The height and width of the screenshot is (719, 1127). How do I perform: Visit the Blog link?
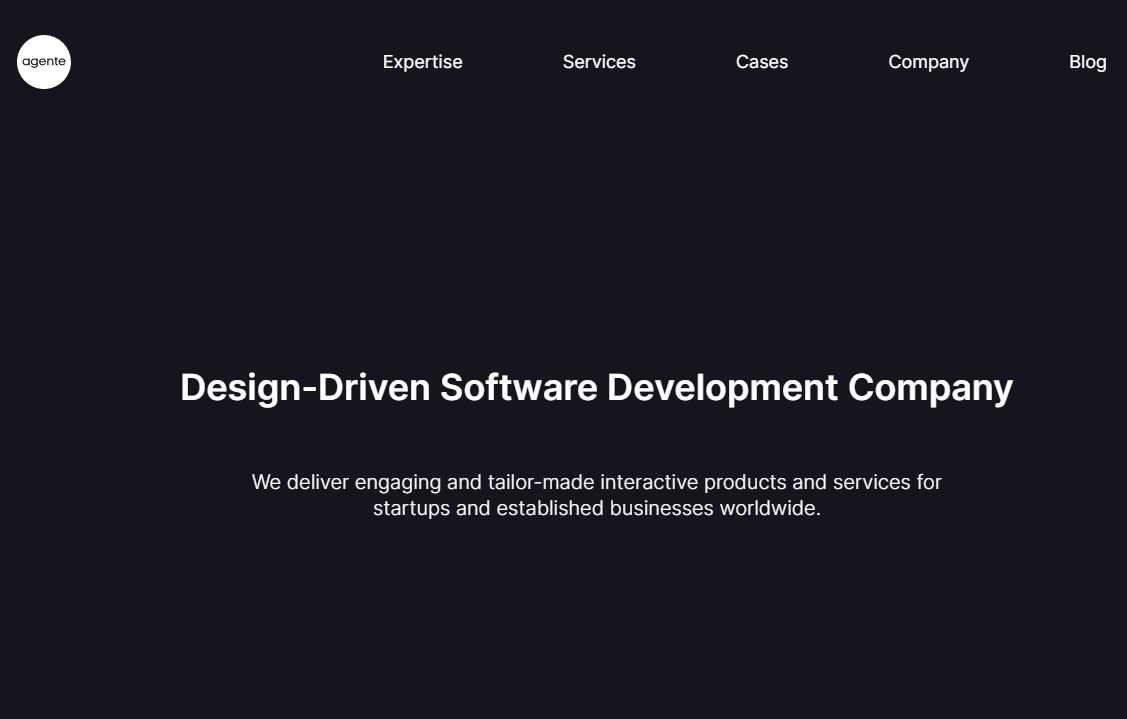1087,63
